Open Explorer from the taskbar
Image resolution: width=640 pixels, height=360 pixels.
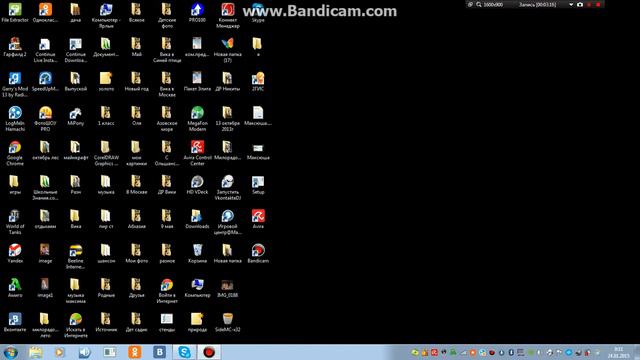click(36, 352)
